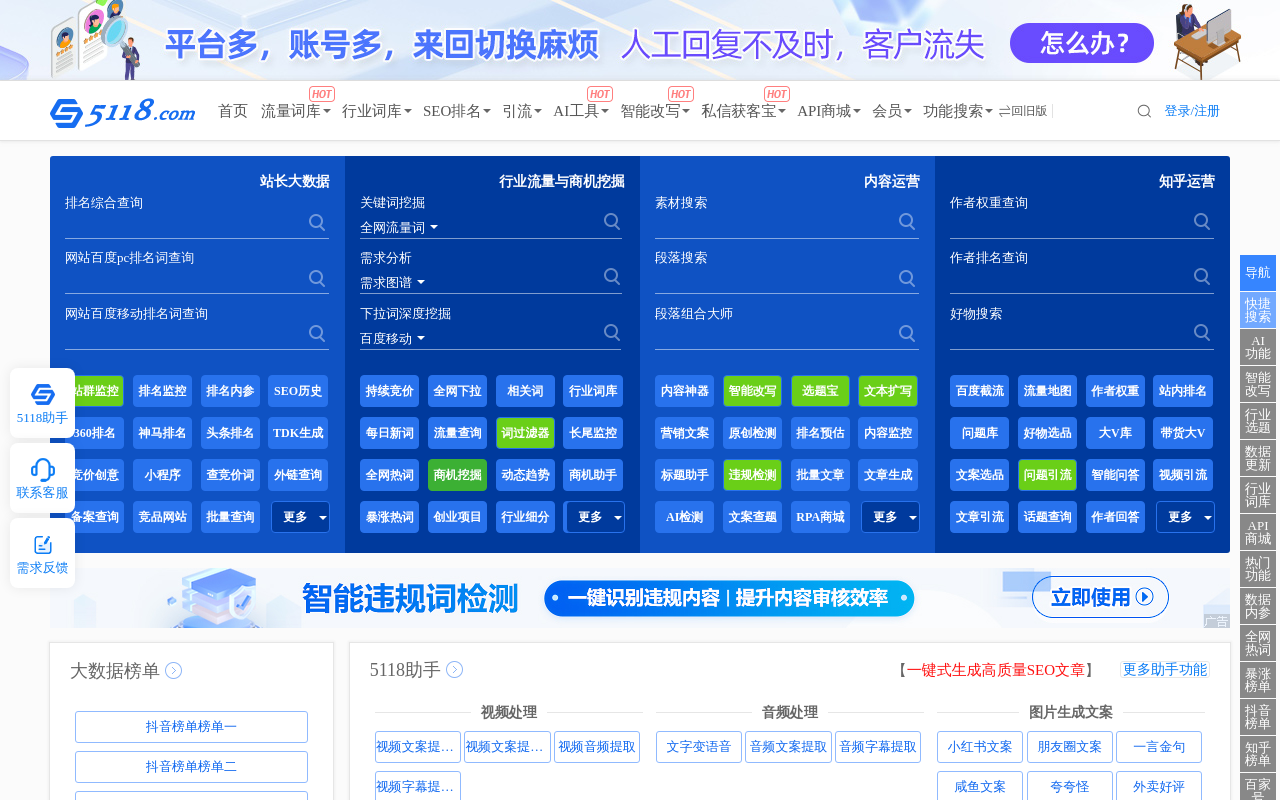This screenshot has height=800, width=1280.
Task: Open the AI工具 navigation menu
Action: point(580,111)
